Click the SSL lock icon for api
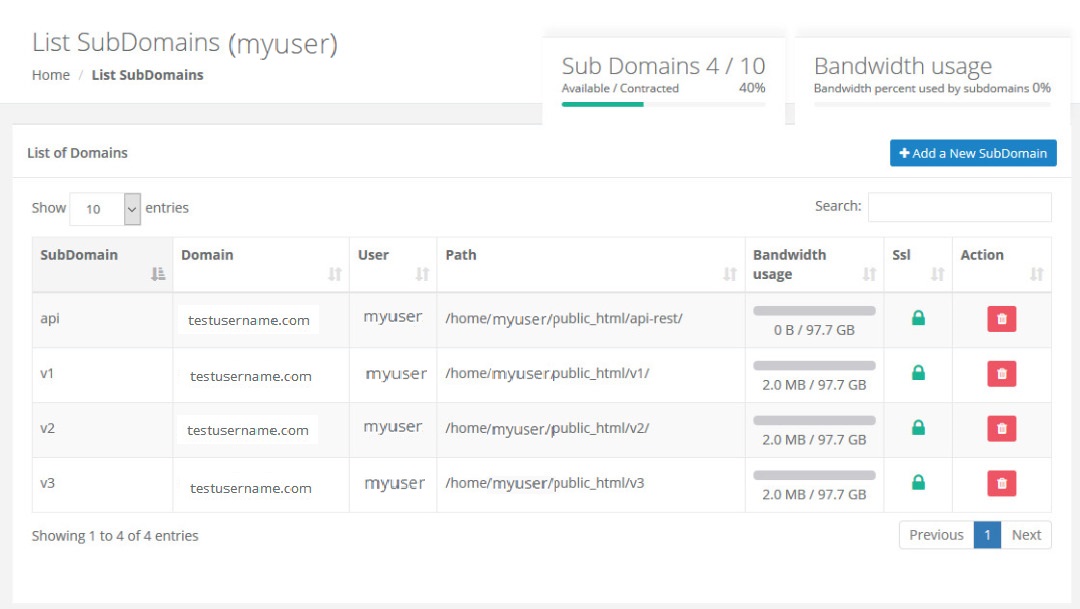 pyautogui.click(x=918, y=318)
